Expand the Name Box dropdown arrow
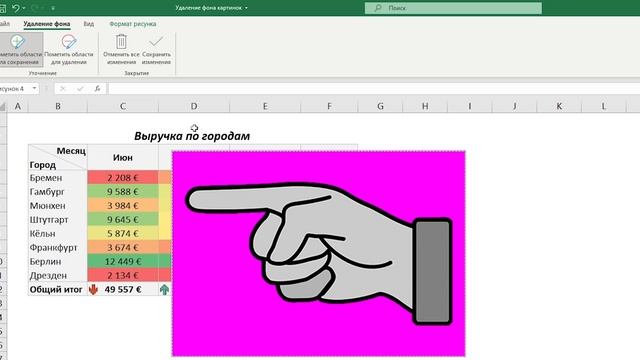Screen dimensions: 640x360 [34, 88]
